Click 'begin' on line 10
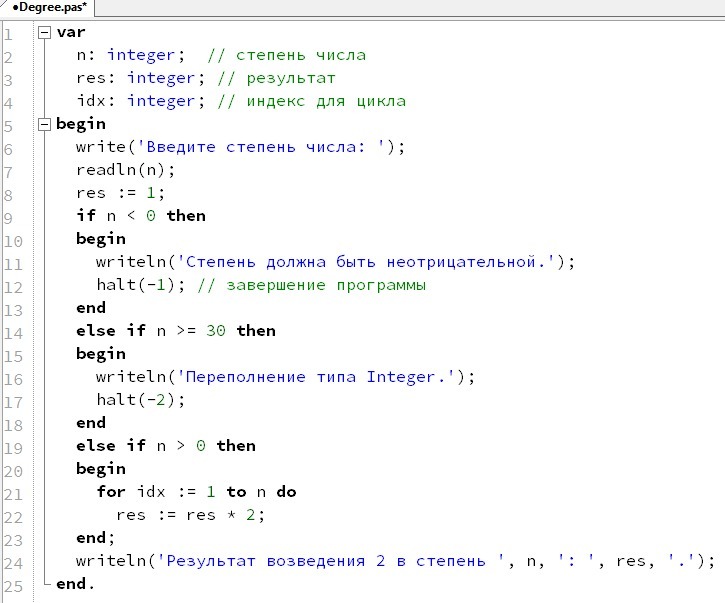Image resolution: width=725 pixels, height=603 pixels. 101,239
